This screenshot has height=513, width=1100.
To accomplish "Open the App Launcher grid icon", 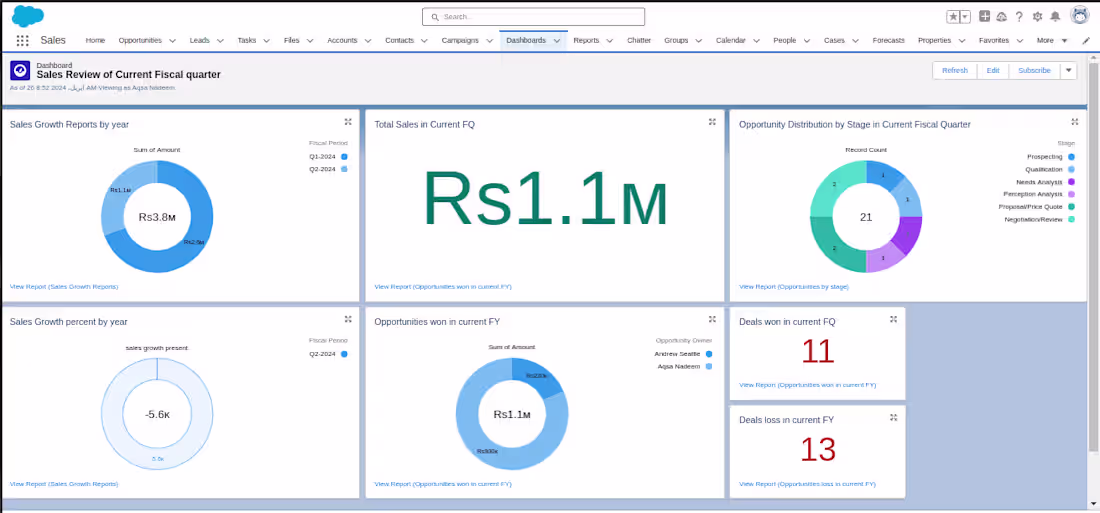I will click(22, 41).
